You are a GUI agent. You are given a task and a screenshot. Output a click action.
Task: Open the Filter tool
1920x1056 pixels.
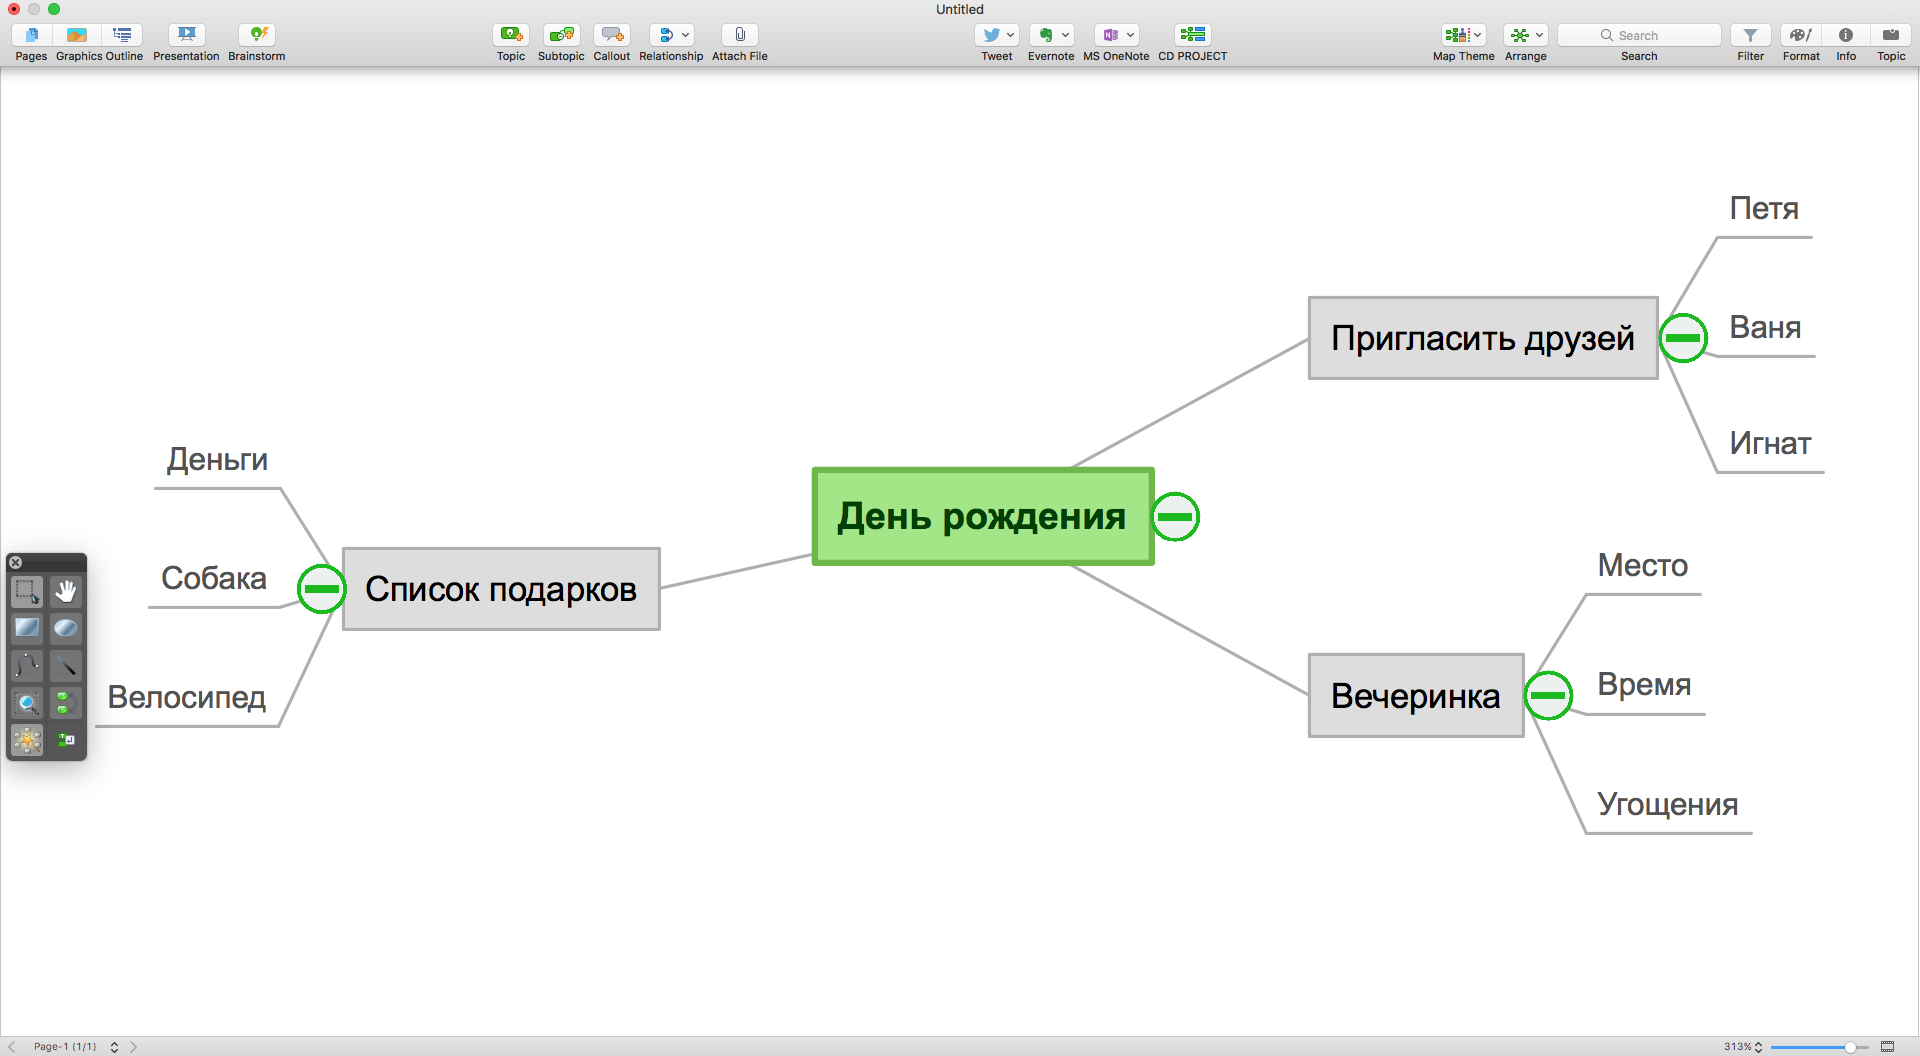(1751, 35)
